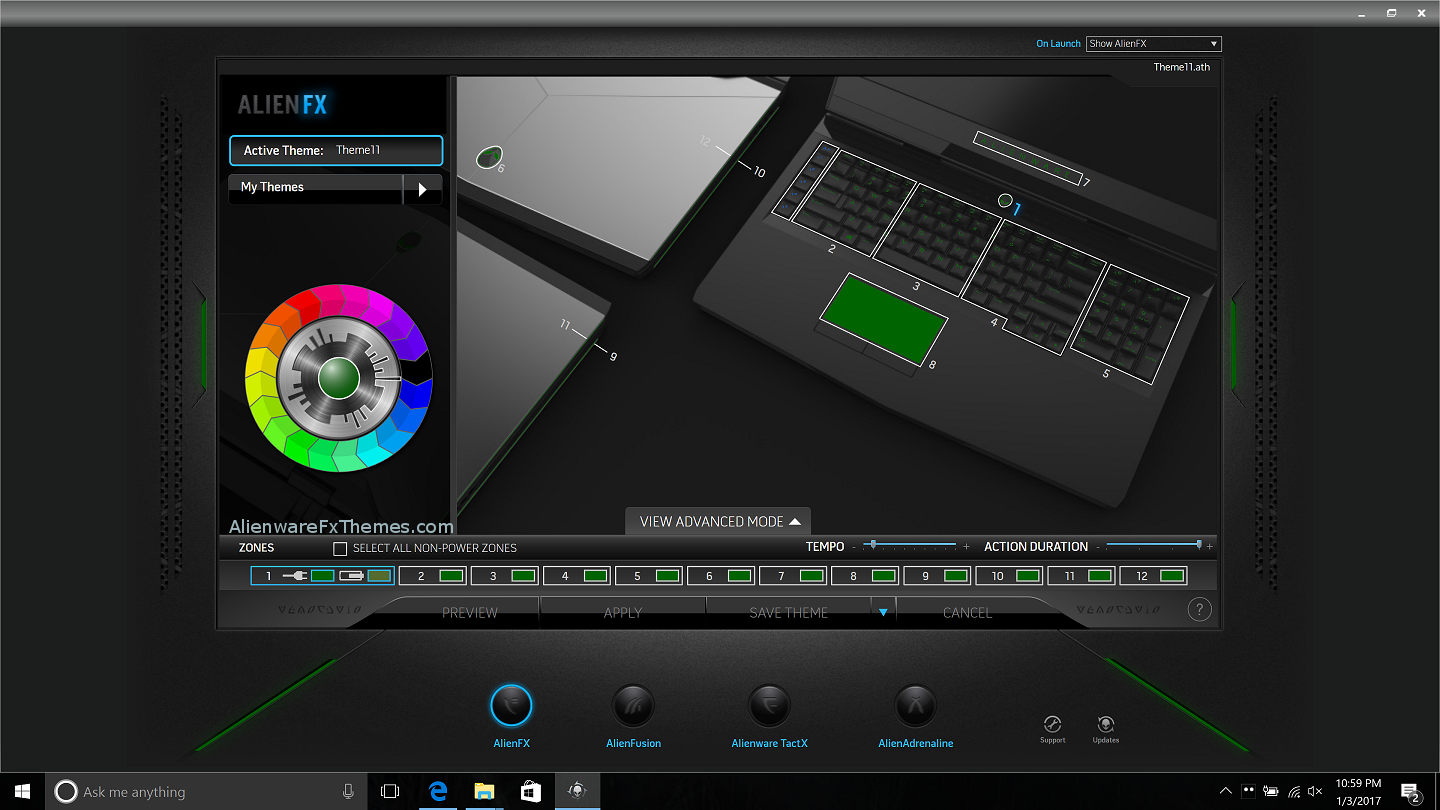Viewport: 1440px width, 810px height.
Task: Click the Action Duration slider handle
Action: tap(1199, 544)
